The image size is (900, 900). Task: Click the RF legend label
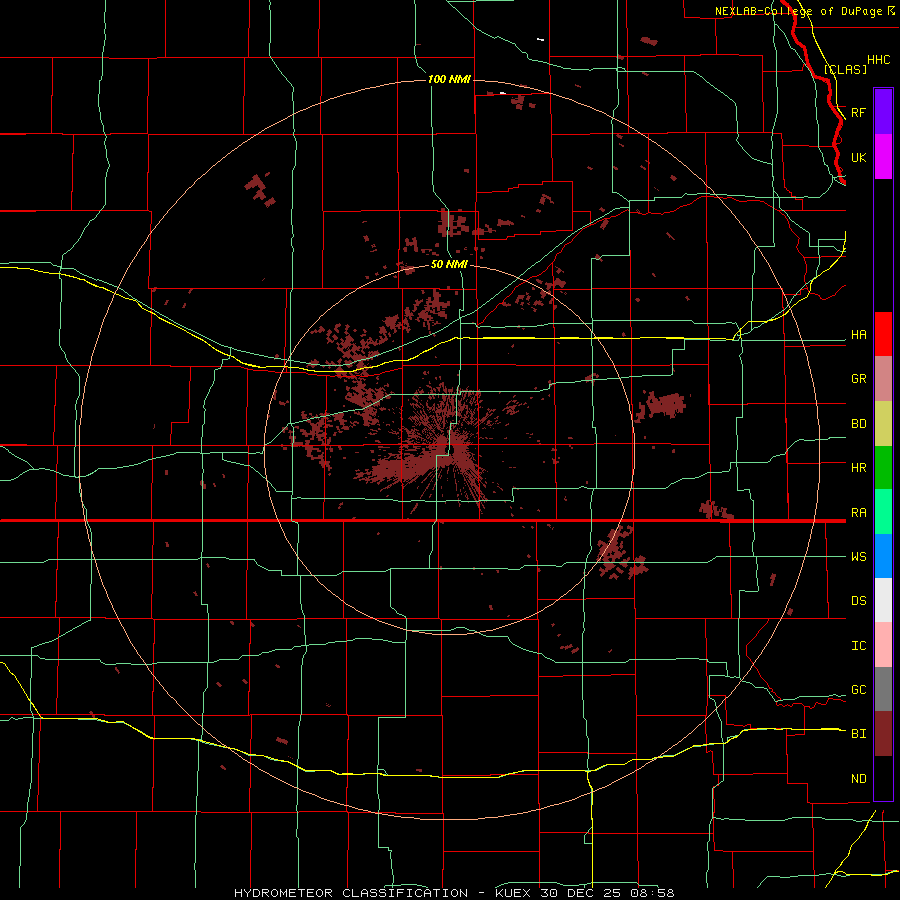point(859,112)
